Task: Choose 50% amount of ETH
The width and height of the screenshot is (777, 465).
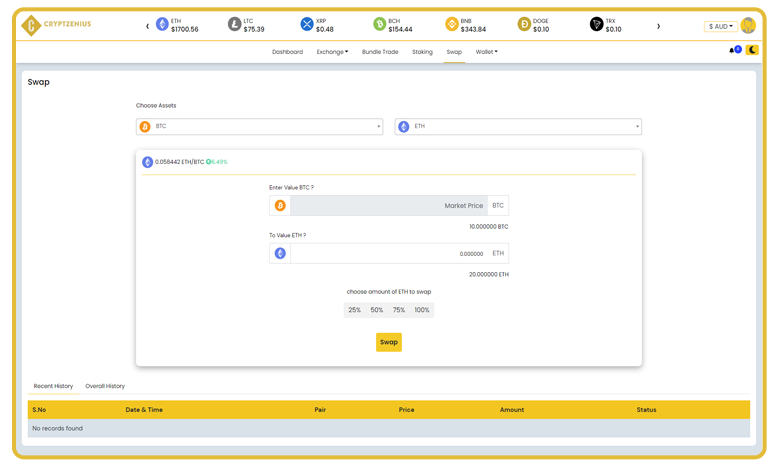Action: [x=377, y=310]
